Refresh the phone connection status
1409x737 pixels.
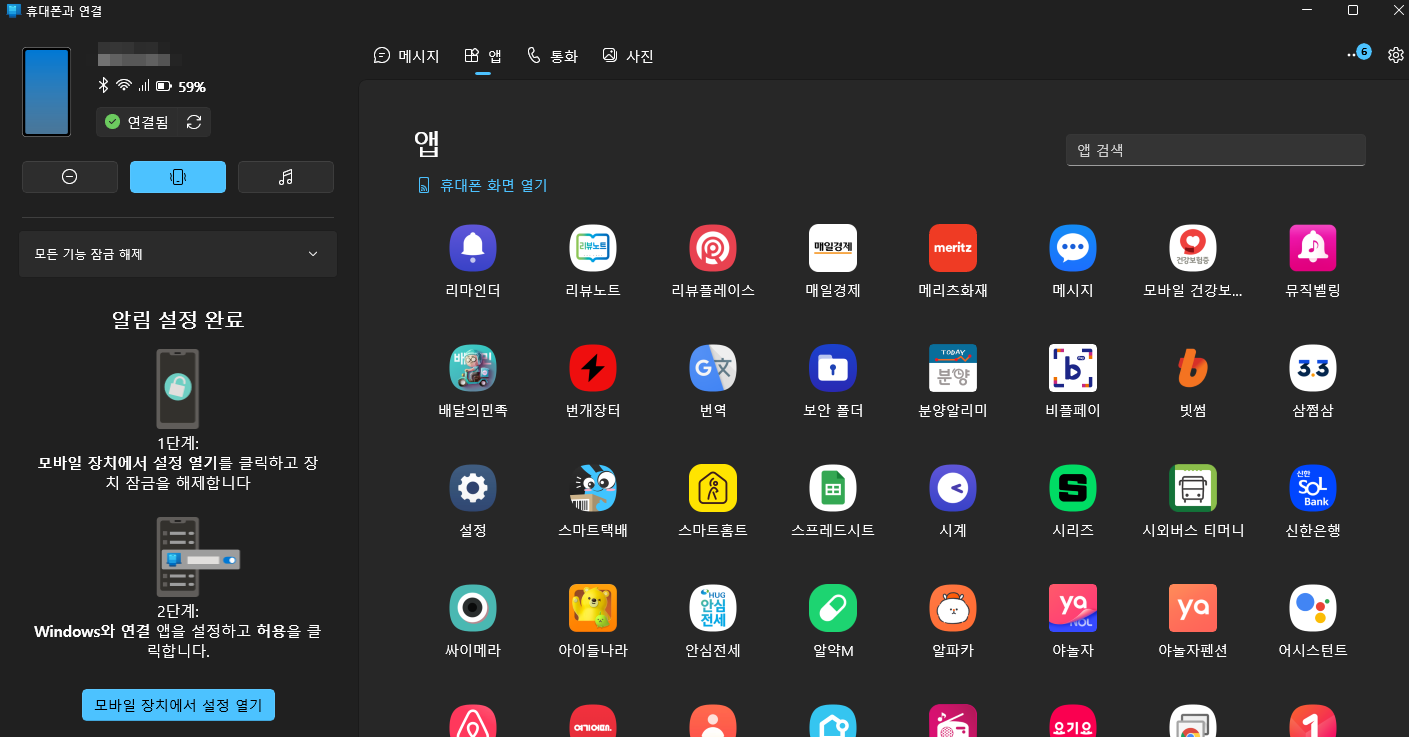(194, 122)
